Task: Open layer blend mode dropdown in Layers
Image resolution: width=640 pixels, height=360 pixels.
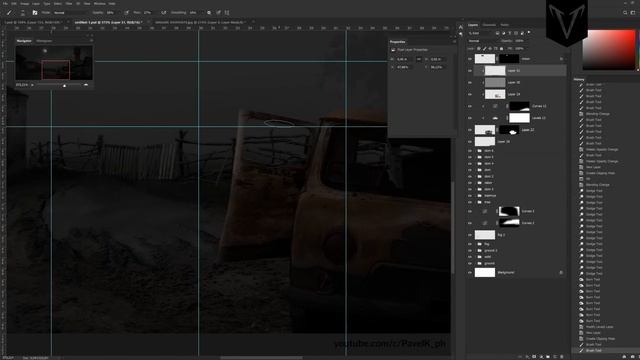Action: pos(483,41)
